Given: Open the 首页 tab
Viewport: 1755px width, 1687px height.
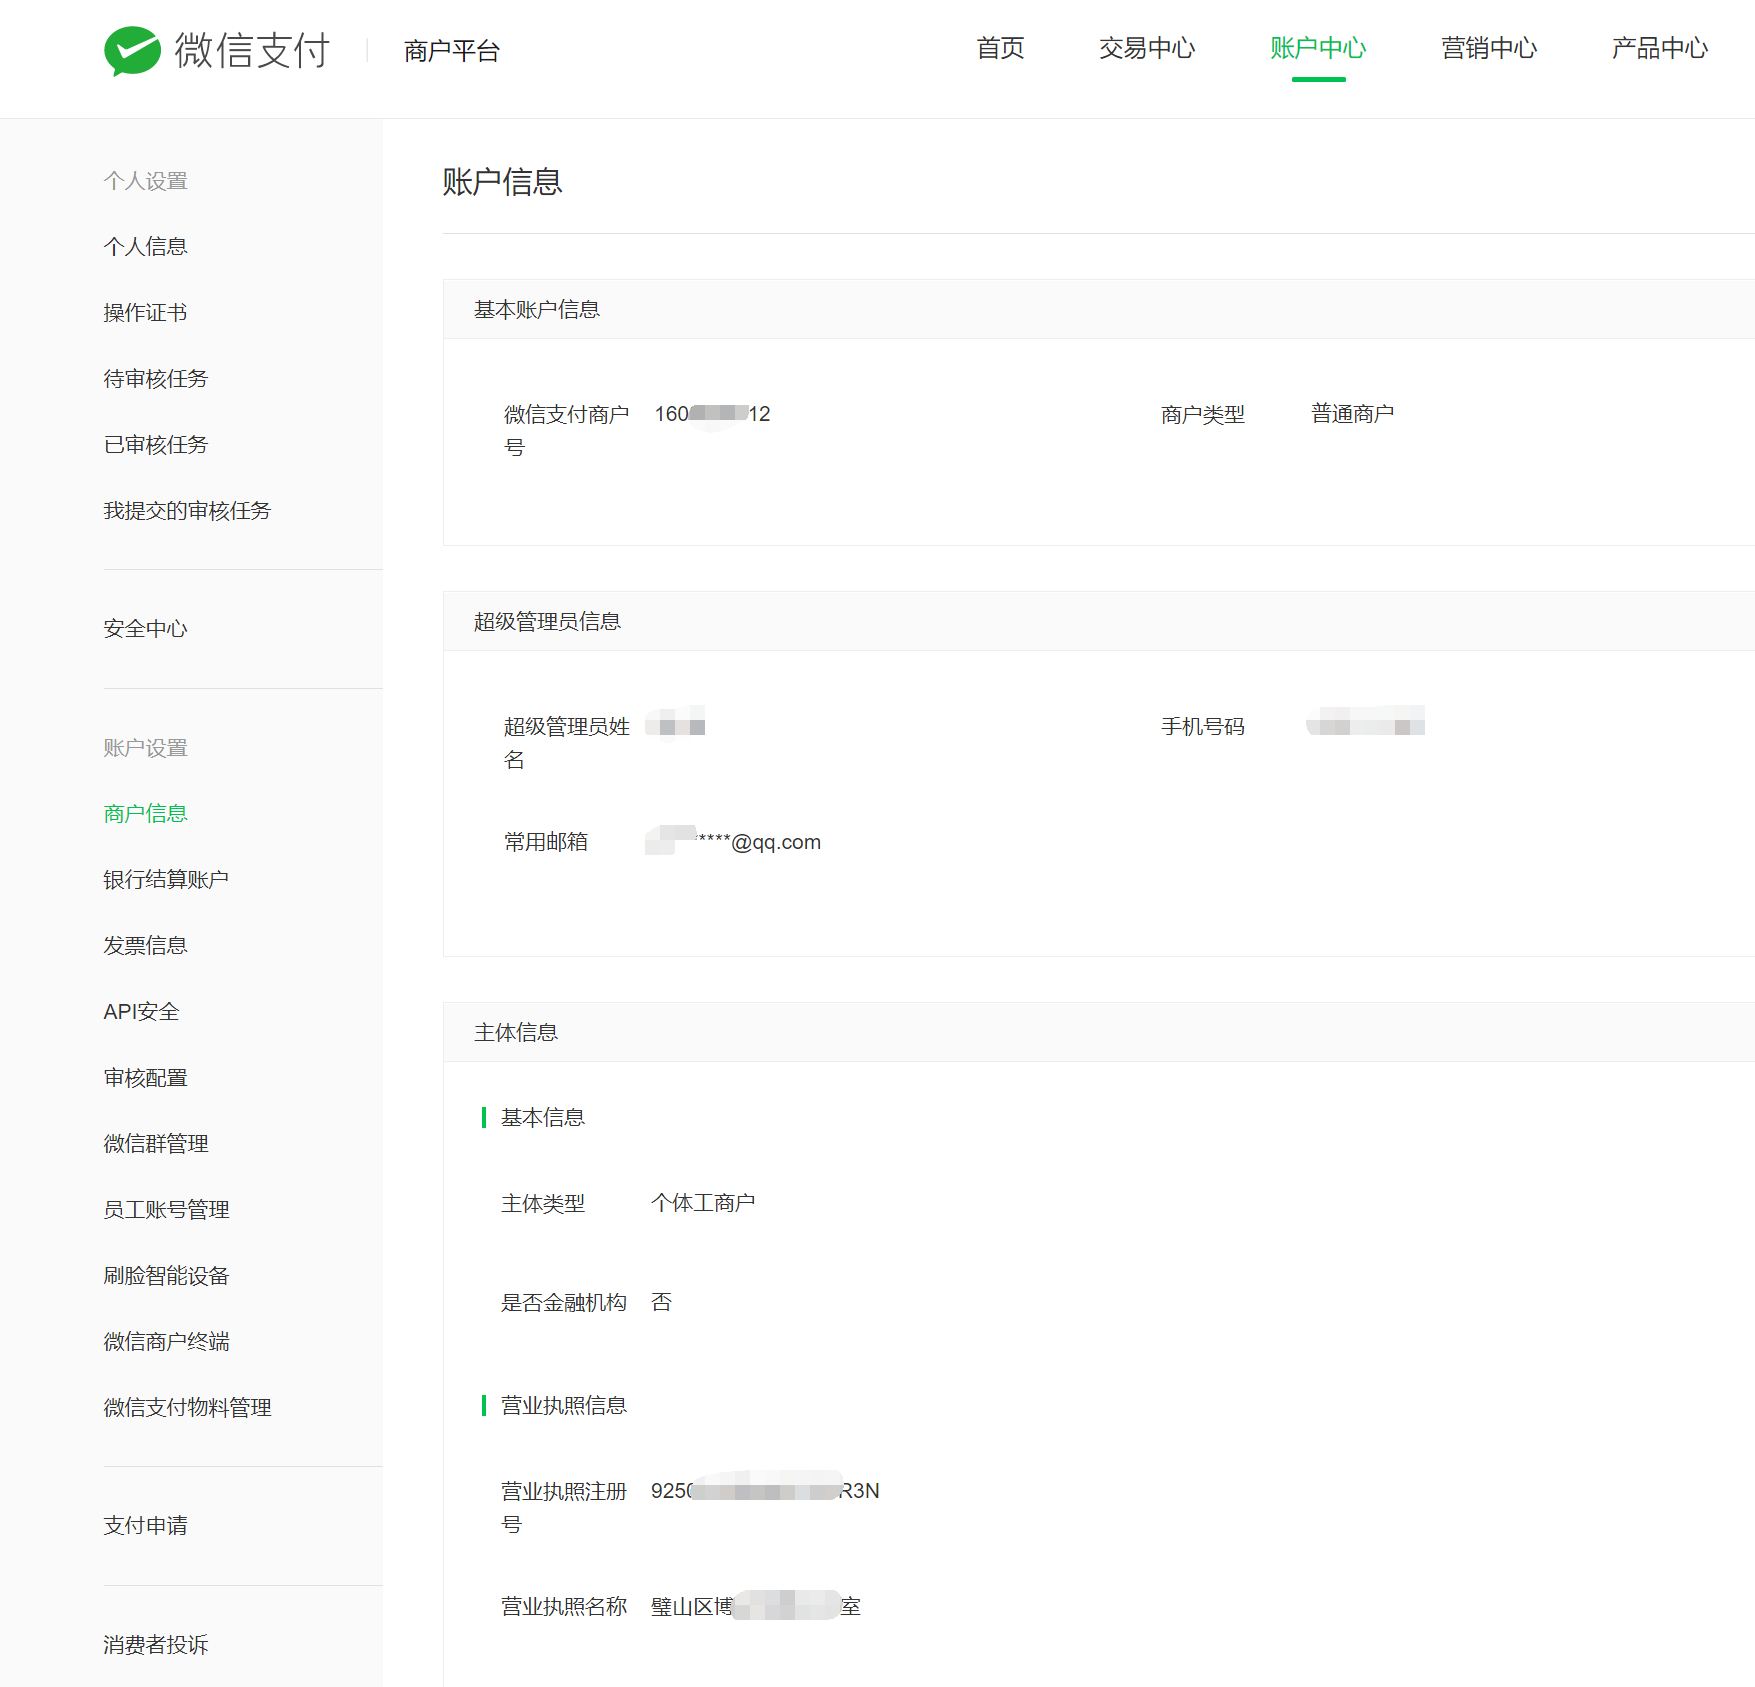Looking at the screenshot, I should (1000, 48).
